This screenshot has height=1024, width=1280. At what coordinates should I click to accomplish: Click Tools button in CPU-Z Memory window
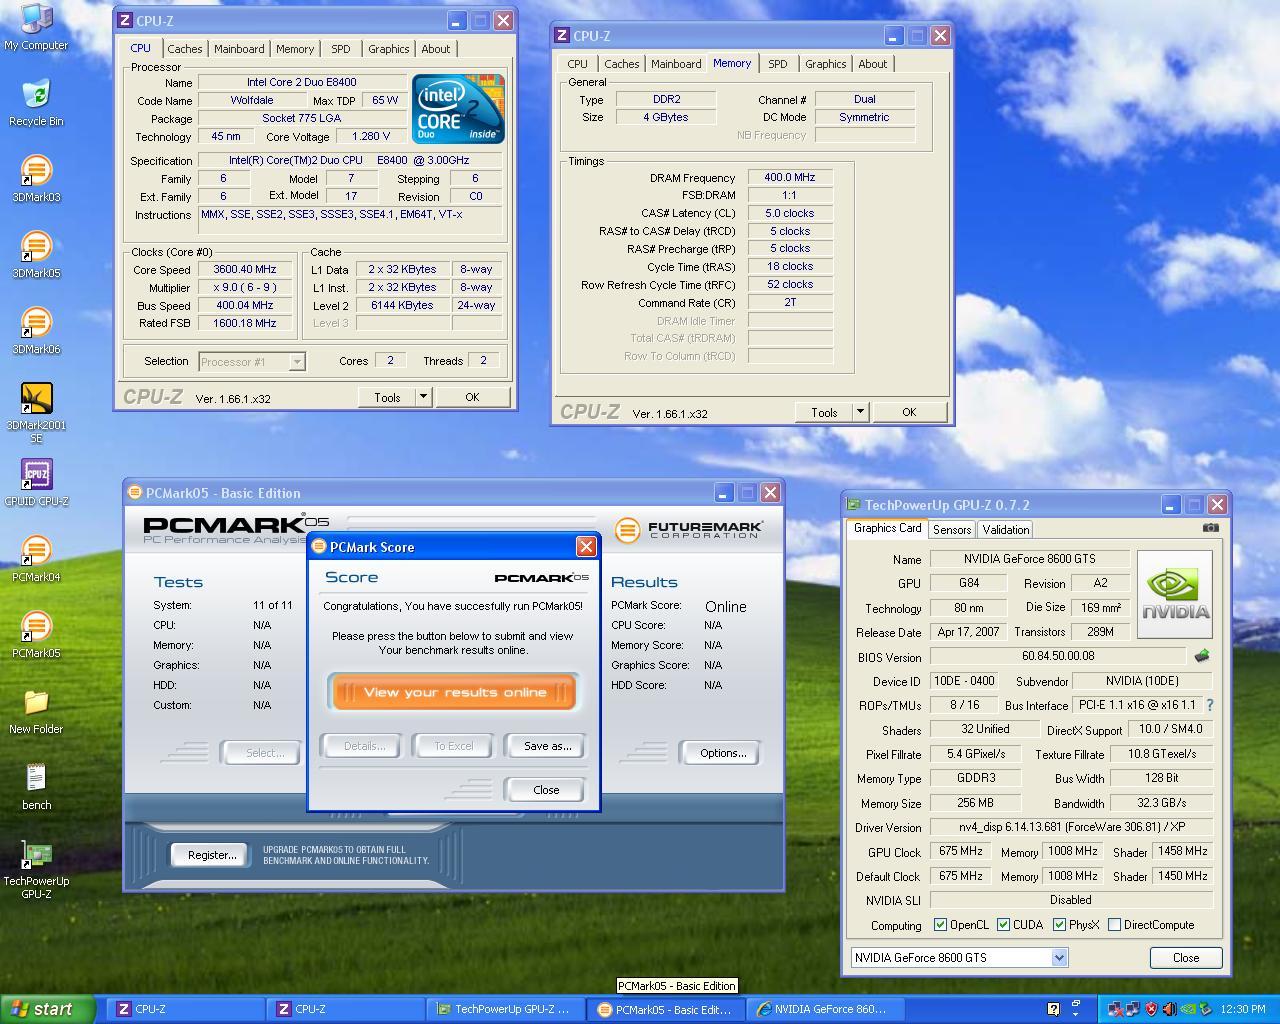pyautogui.click(x=824, y=412)
